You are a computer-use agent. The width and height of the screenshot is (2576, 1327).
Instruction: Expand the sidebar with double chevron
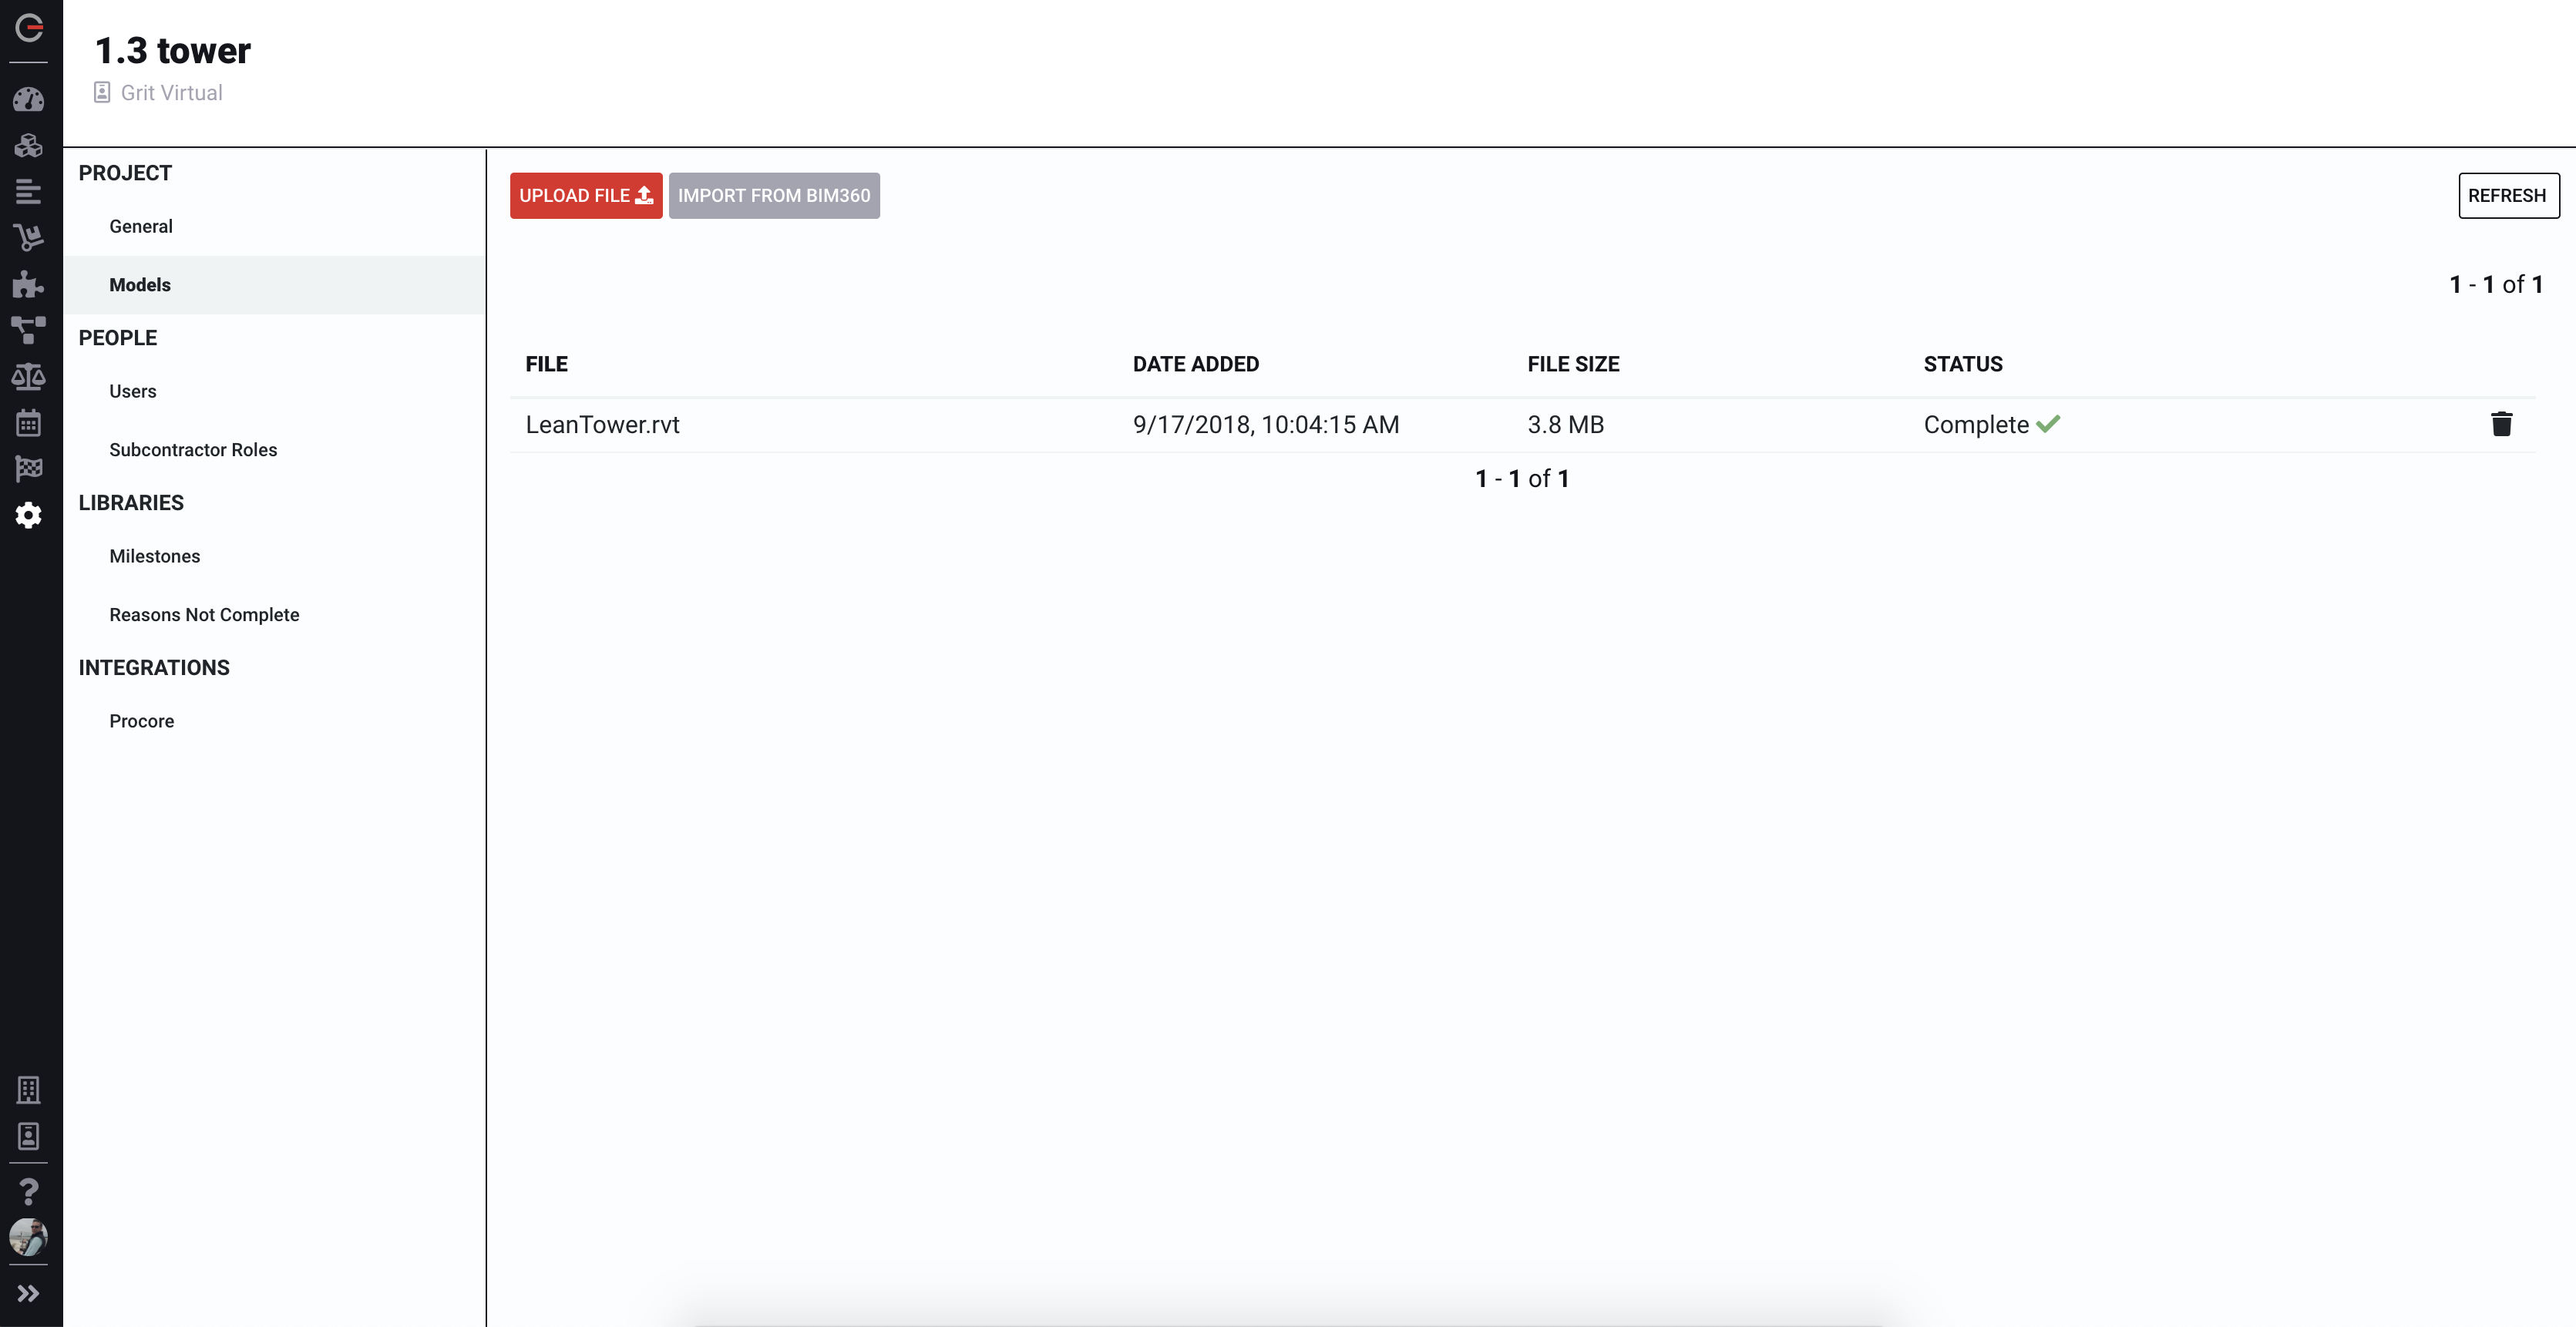[28, 1293]
